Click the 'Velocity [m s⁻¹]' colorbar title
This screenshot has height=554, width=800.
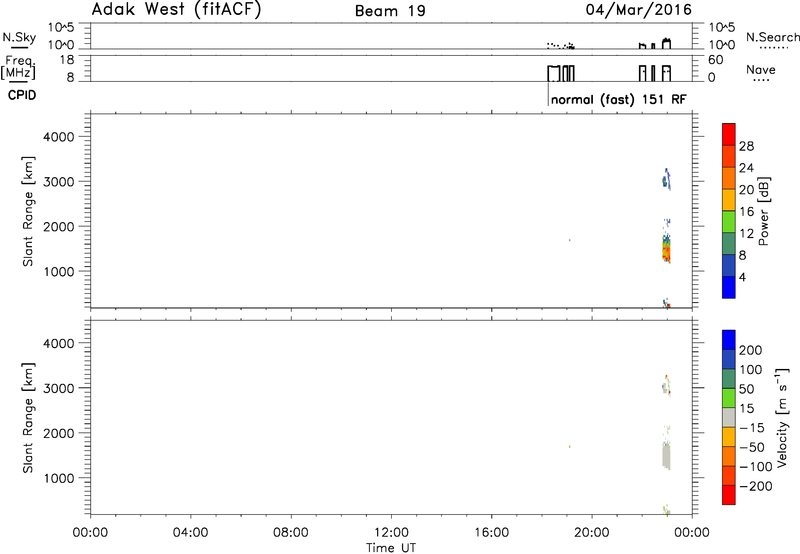tap(782, 417)
